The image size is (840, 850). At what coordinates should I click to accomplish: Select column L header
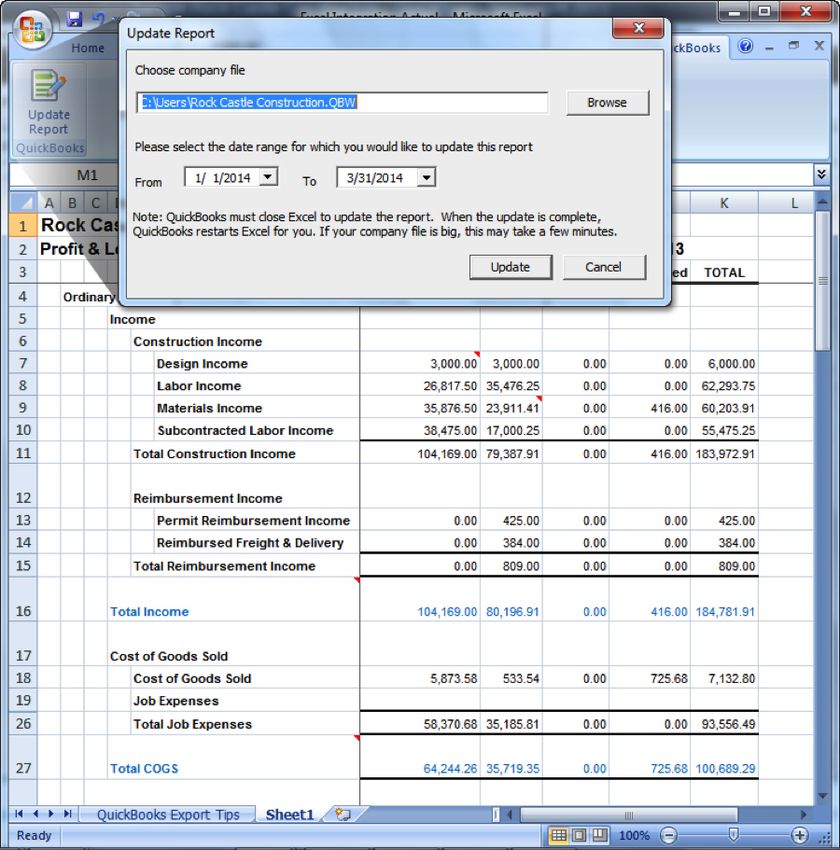794,203
